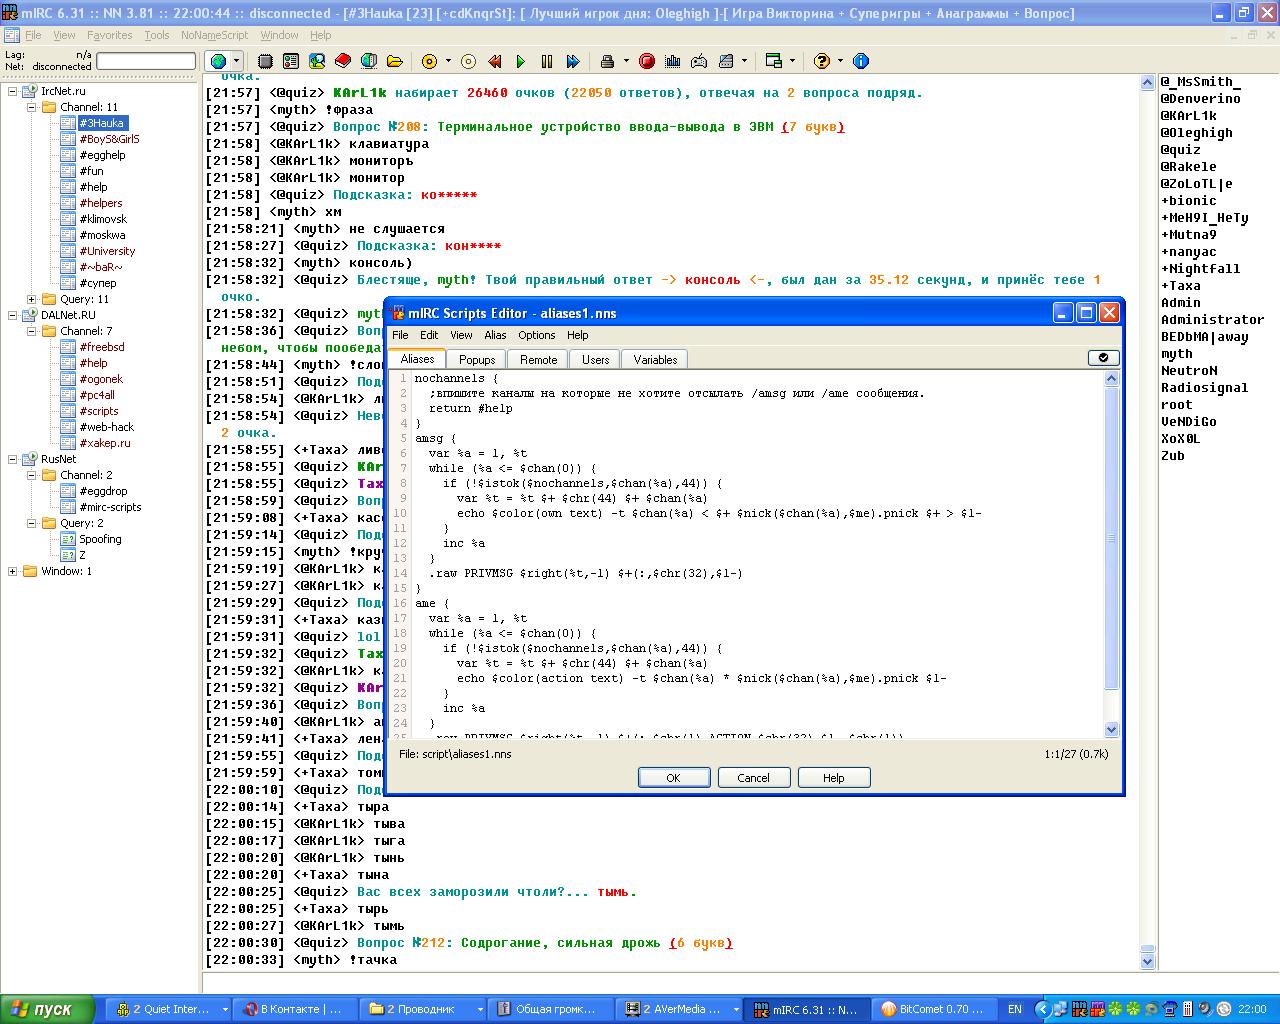Click the yellow question mark help icon
Viewport: 1280px width, 1024px height.
point(822,61)
